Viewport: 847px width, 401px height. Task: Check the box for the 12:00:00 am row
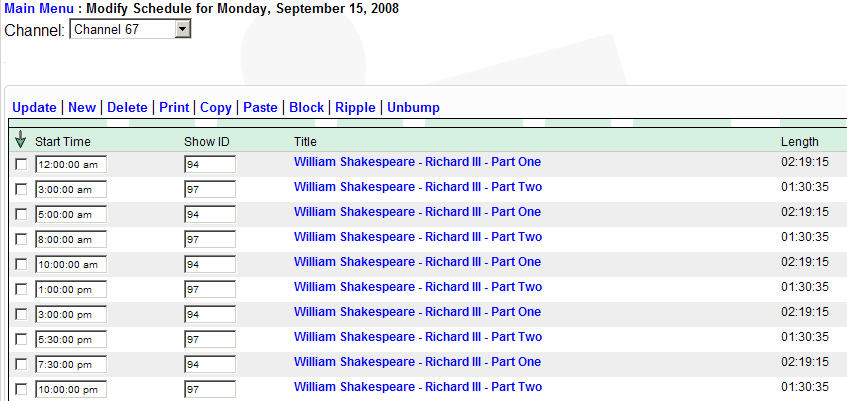tap(21, 164)
